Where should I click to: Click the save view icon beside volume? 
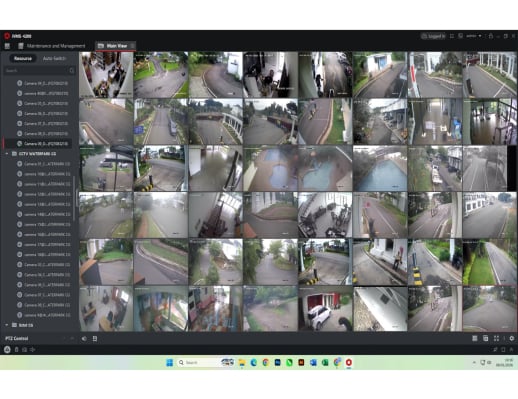coord(95,339)
